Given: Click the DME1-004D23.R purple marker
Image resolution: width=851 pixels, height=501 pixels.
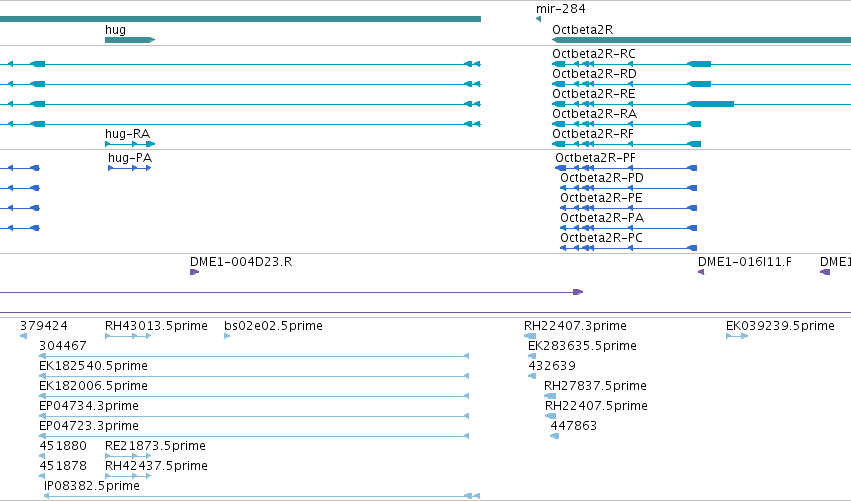Looking at the screenshot, I should (194, 272).
